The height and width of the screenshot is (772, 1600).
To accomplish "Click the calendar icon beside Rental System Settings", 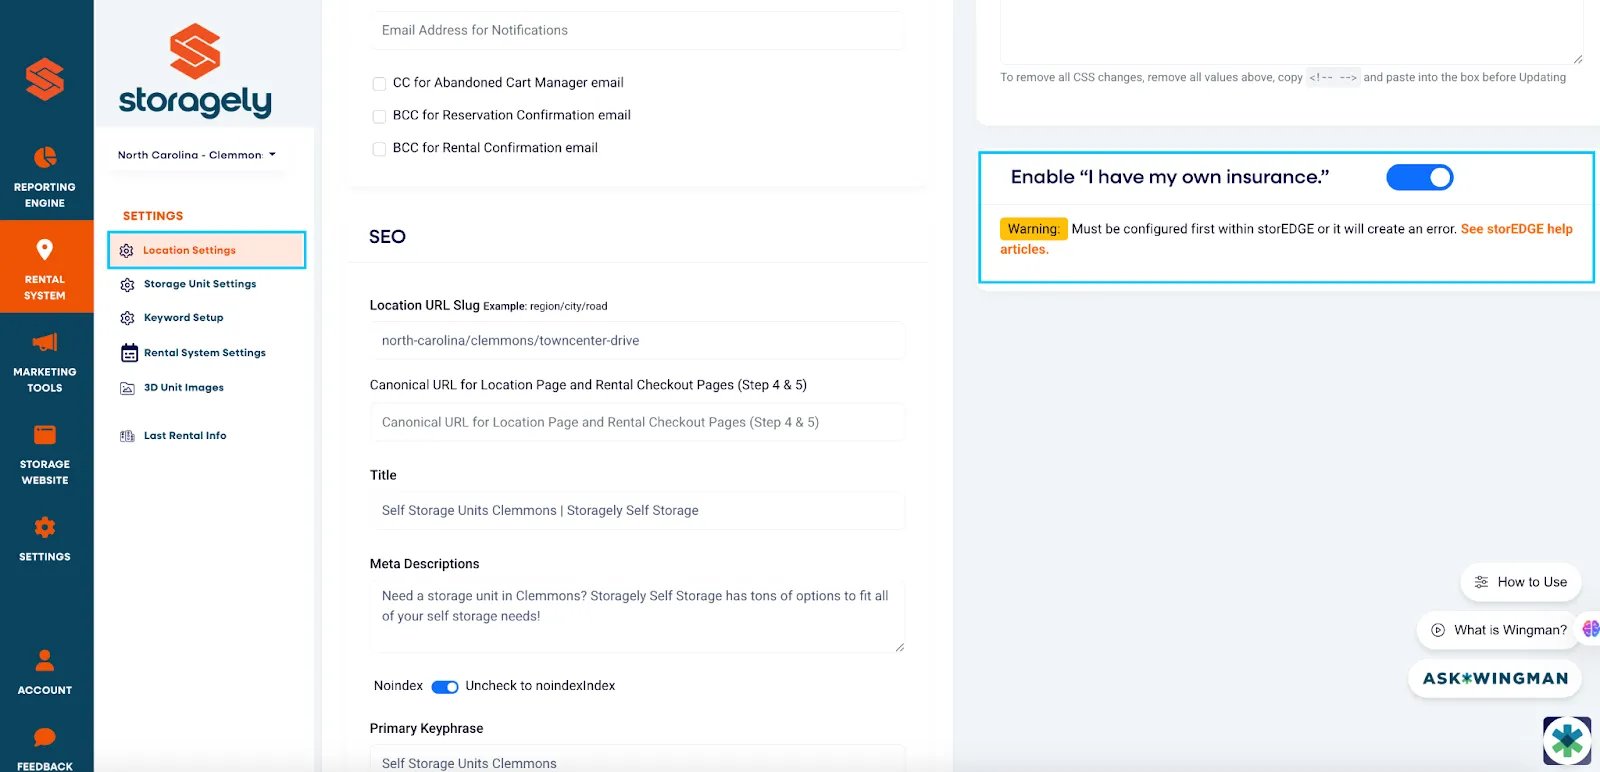I will coord(129,353).
